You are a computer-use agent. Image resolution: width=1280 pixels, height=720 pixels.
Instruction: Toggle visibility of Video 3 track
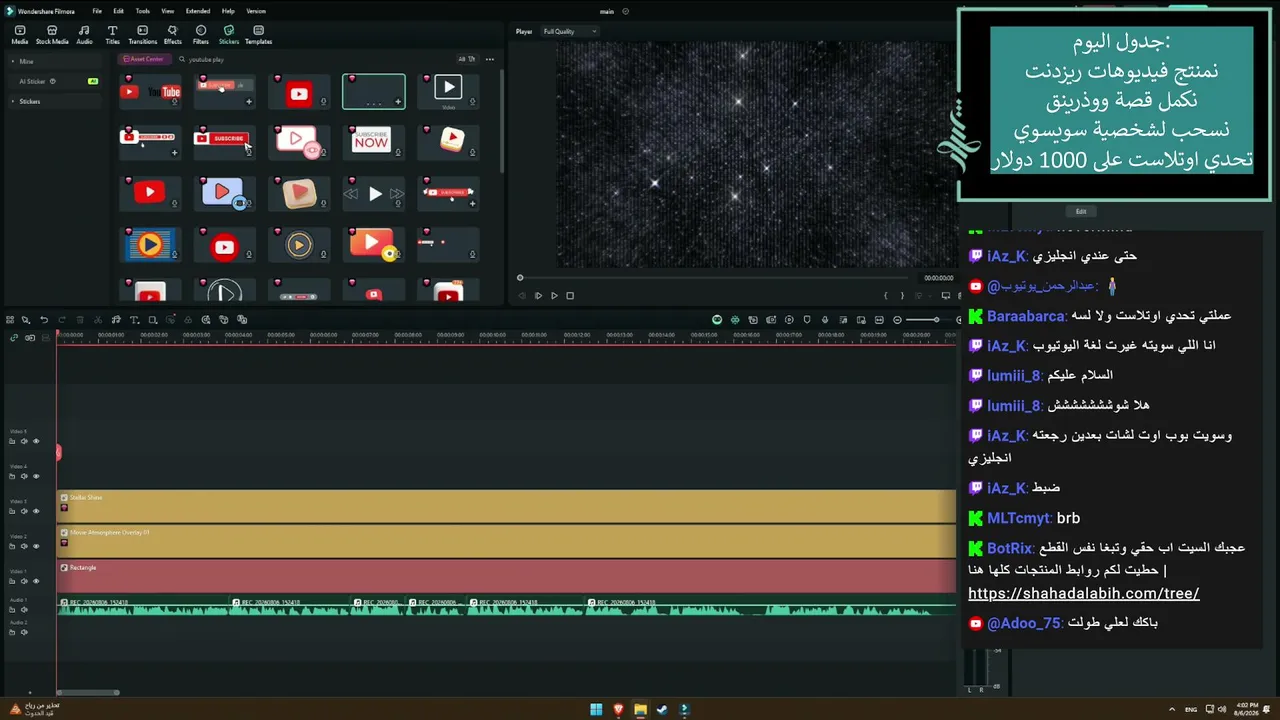tap(36, 511)
